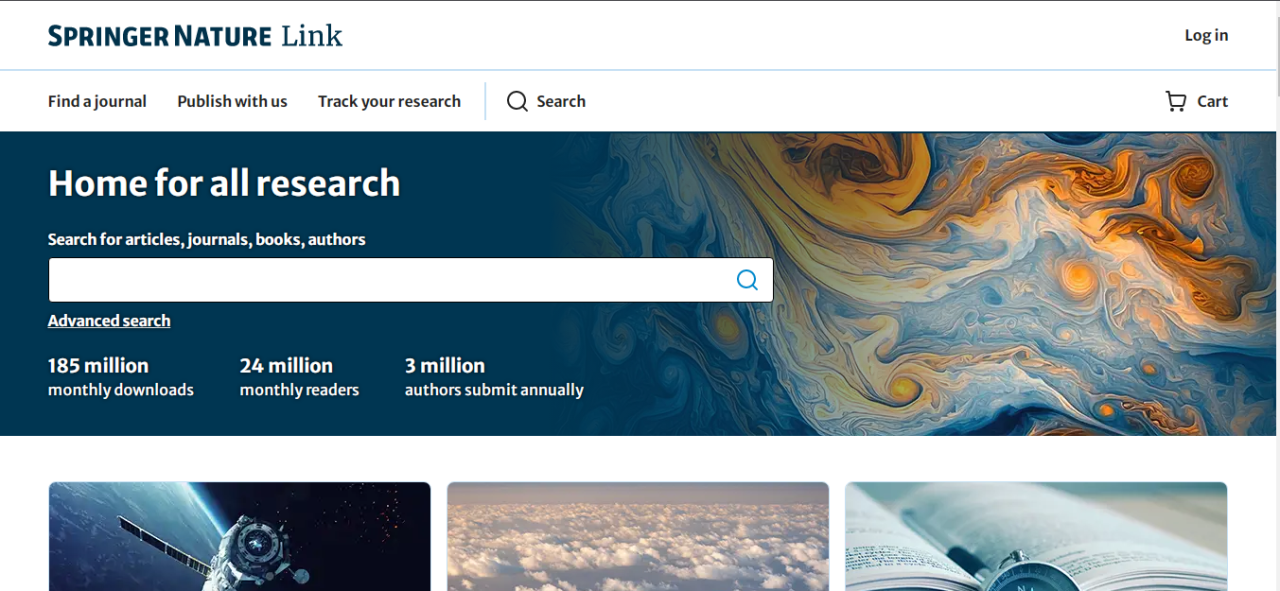The image size is (1280, 591).
Task: Click the Home for all research heading
Action: click(x=224, y=184)
